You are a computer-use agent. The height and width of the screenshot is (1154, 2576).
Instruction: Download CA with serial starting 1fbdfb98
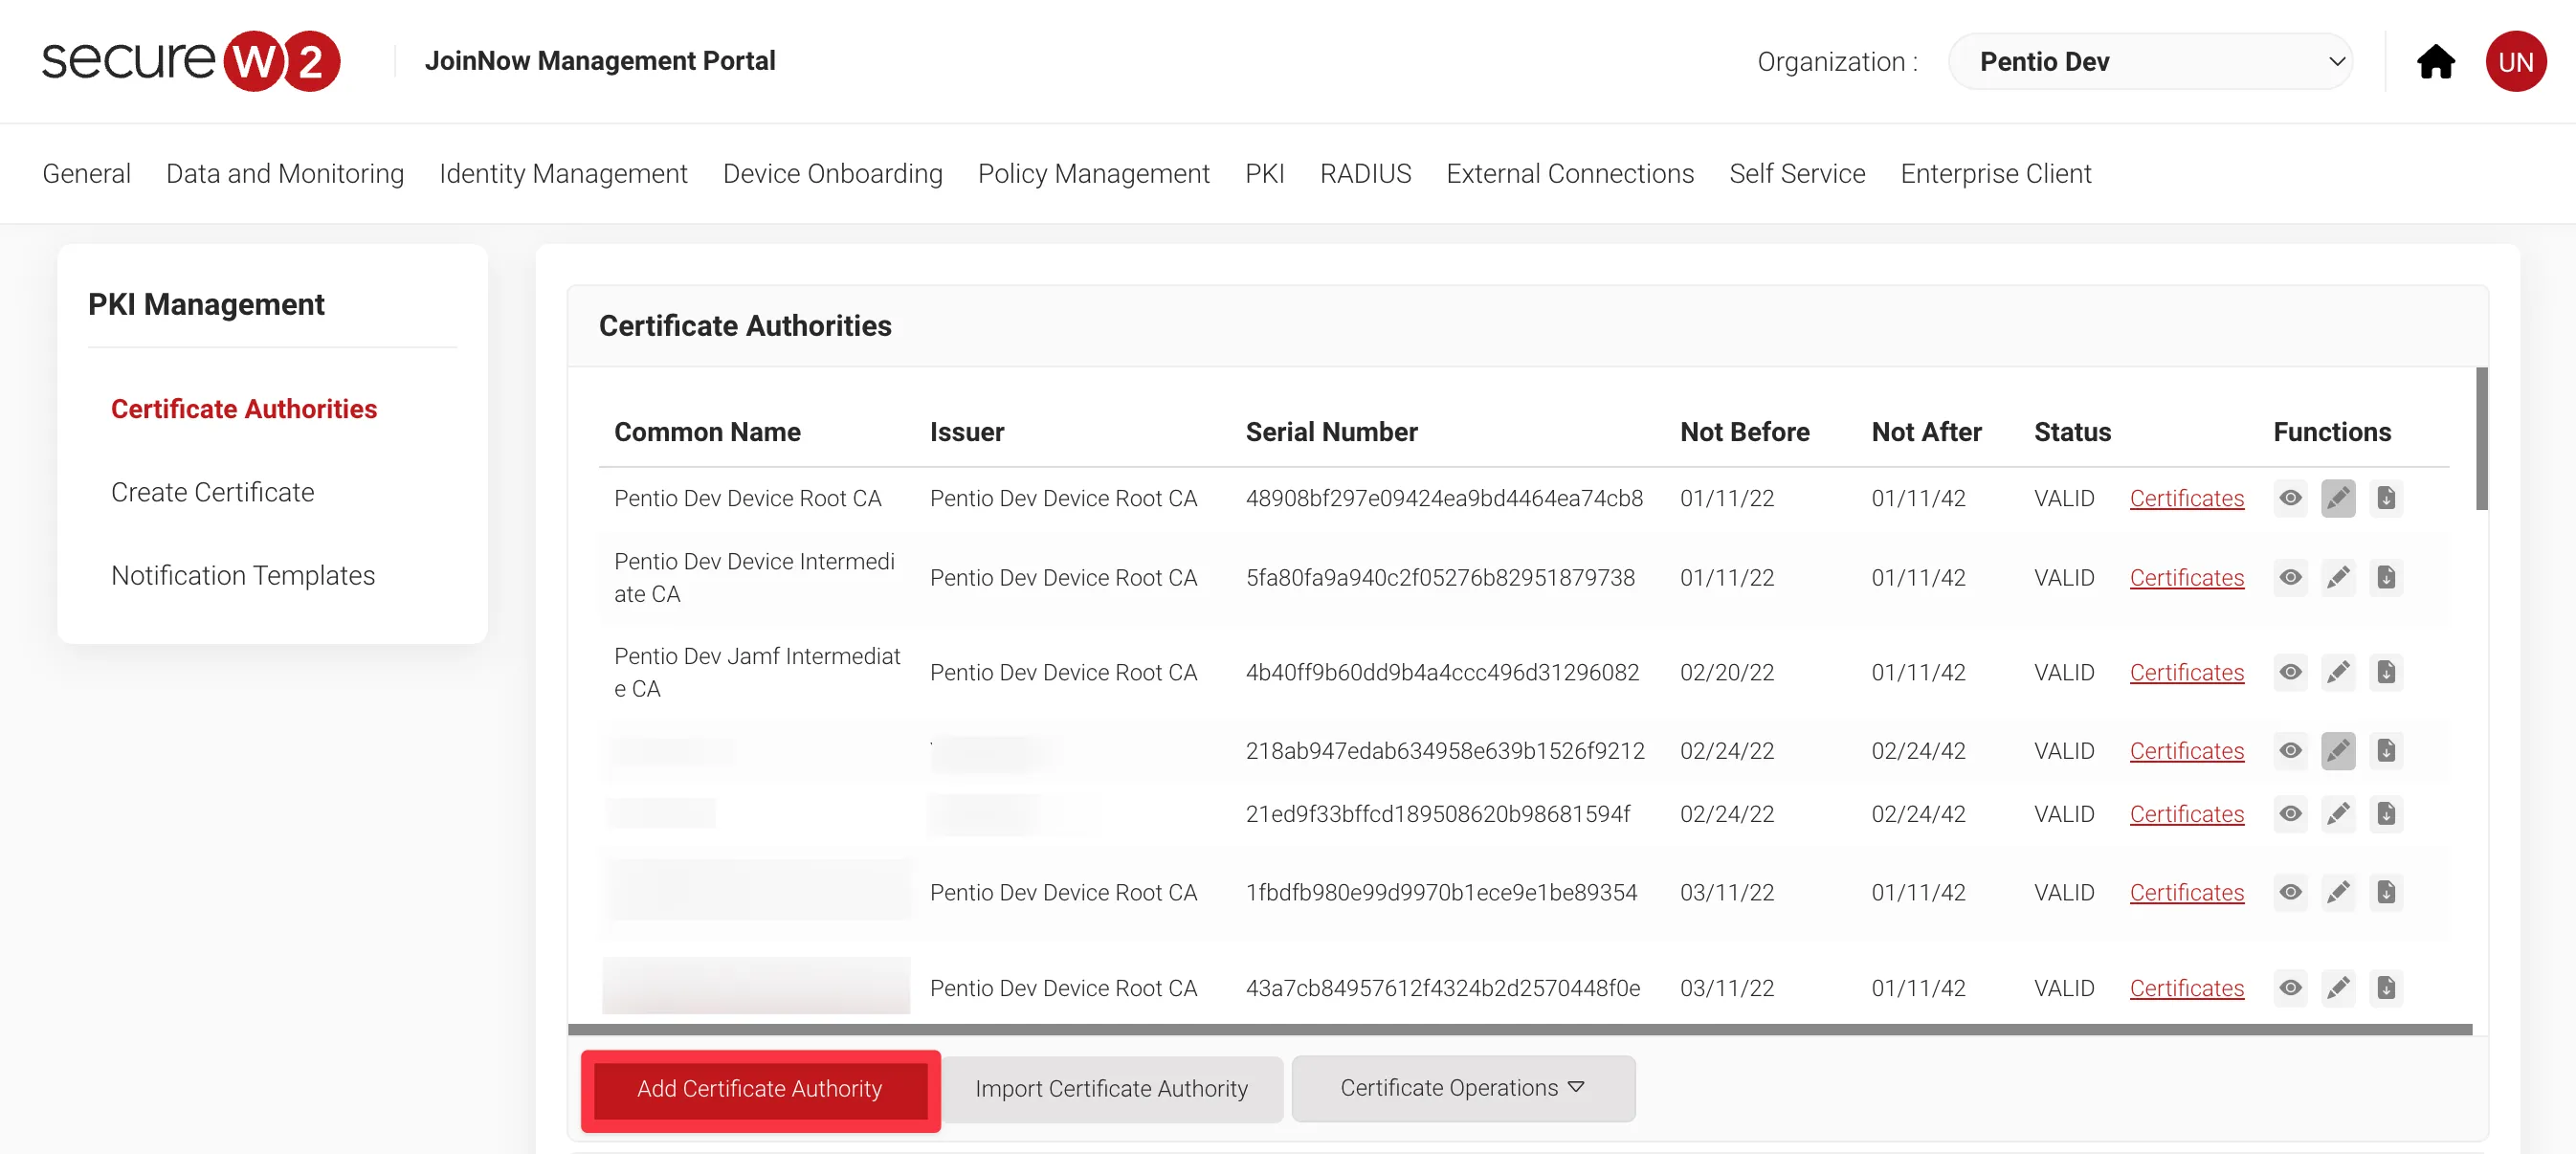pos(2386,892)
